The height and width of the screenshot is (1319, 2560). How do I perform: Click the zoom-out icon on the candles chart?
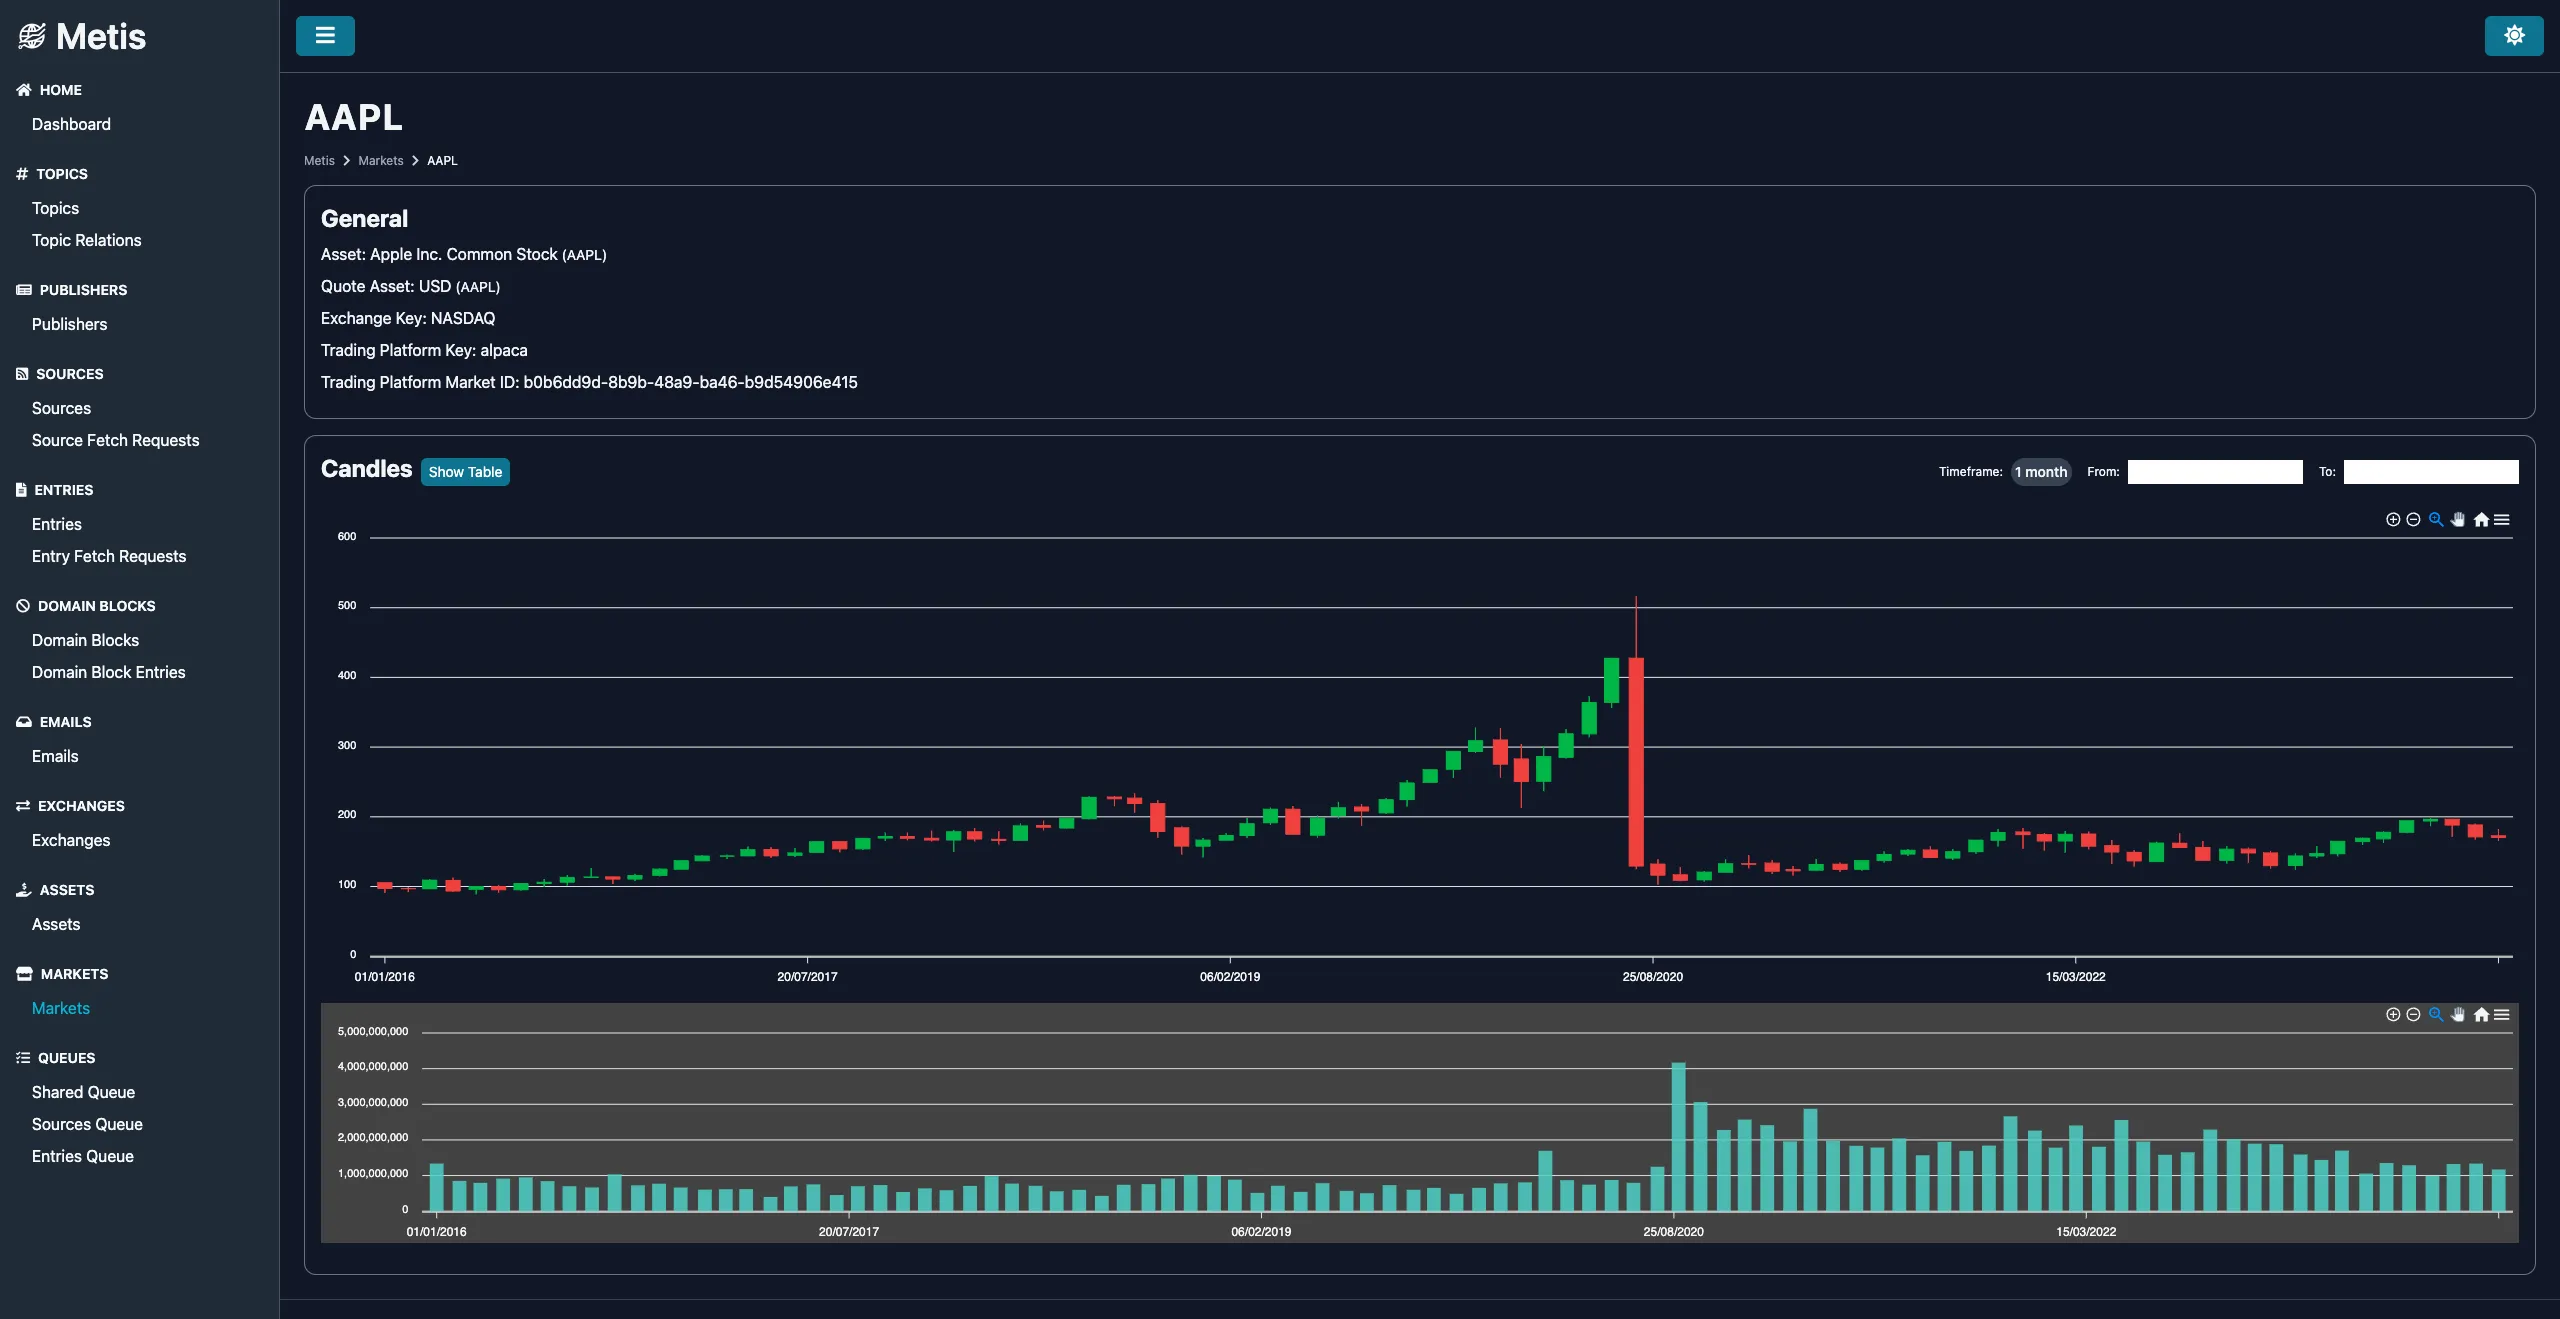click(x=2414, y=520)
